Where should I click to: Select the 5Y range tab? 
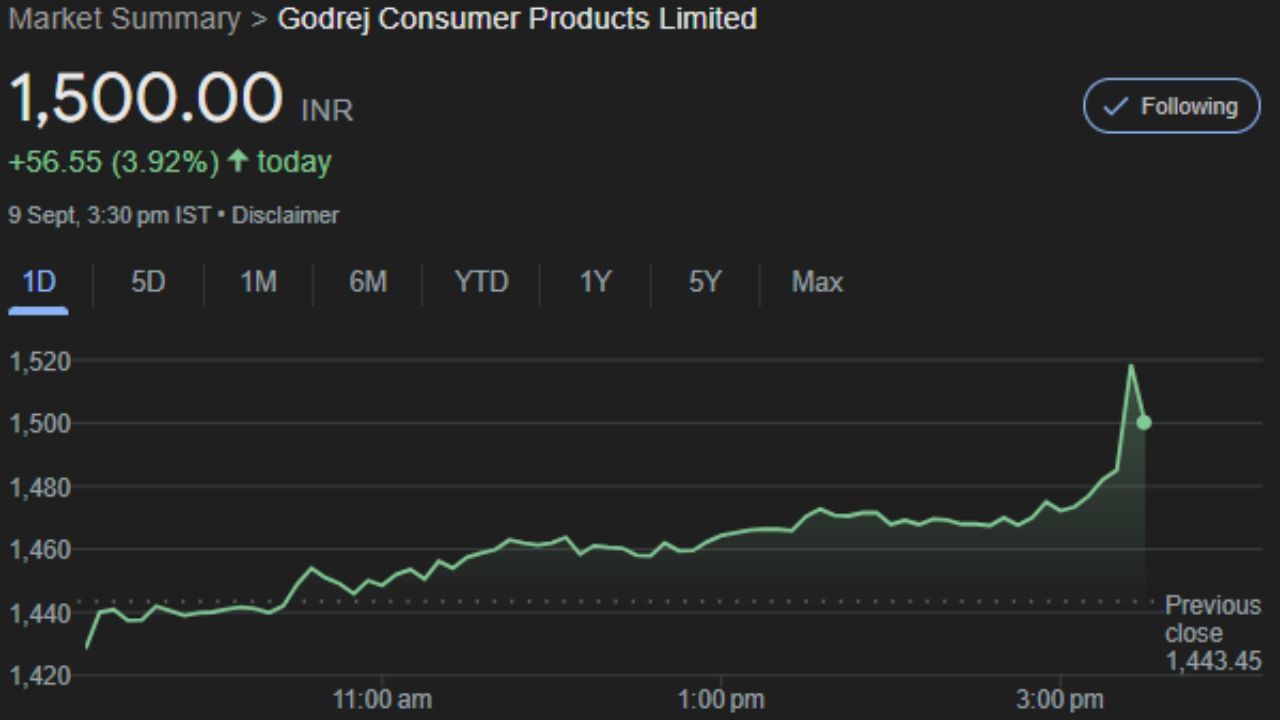click(x=705, y=283)
